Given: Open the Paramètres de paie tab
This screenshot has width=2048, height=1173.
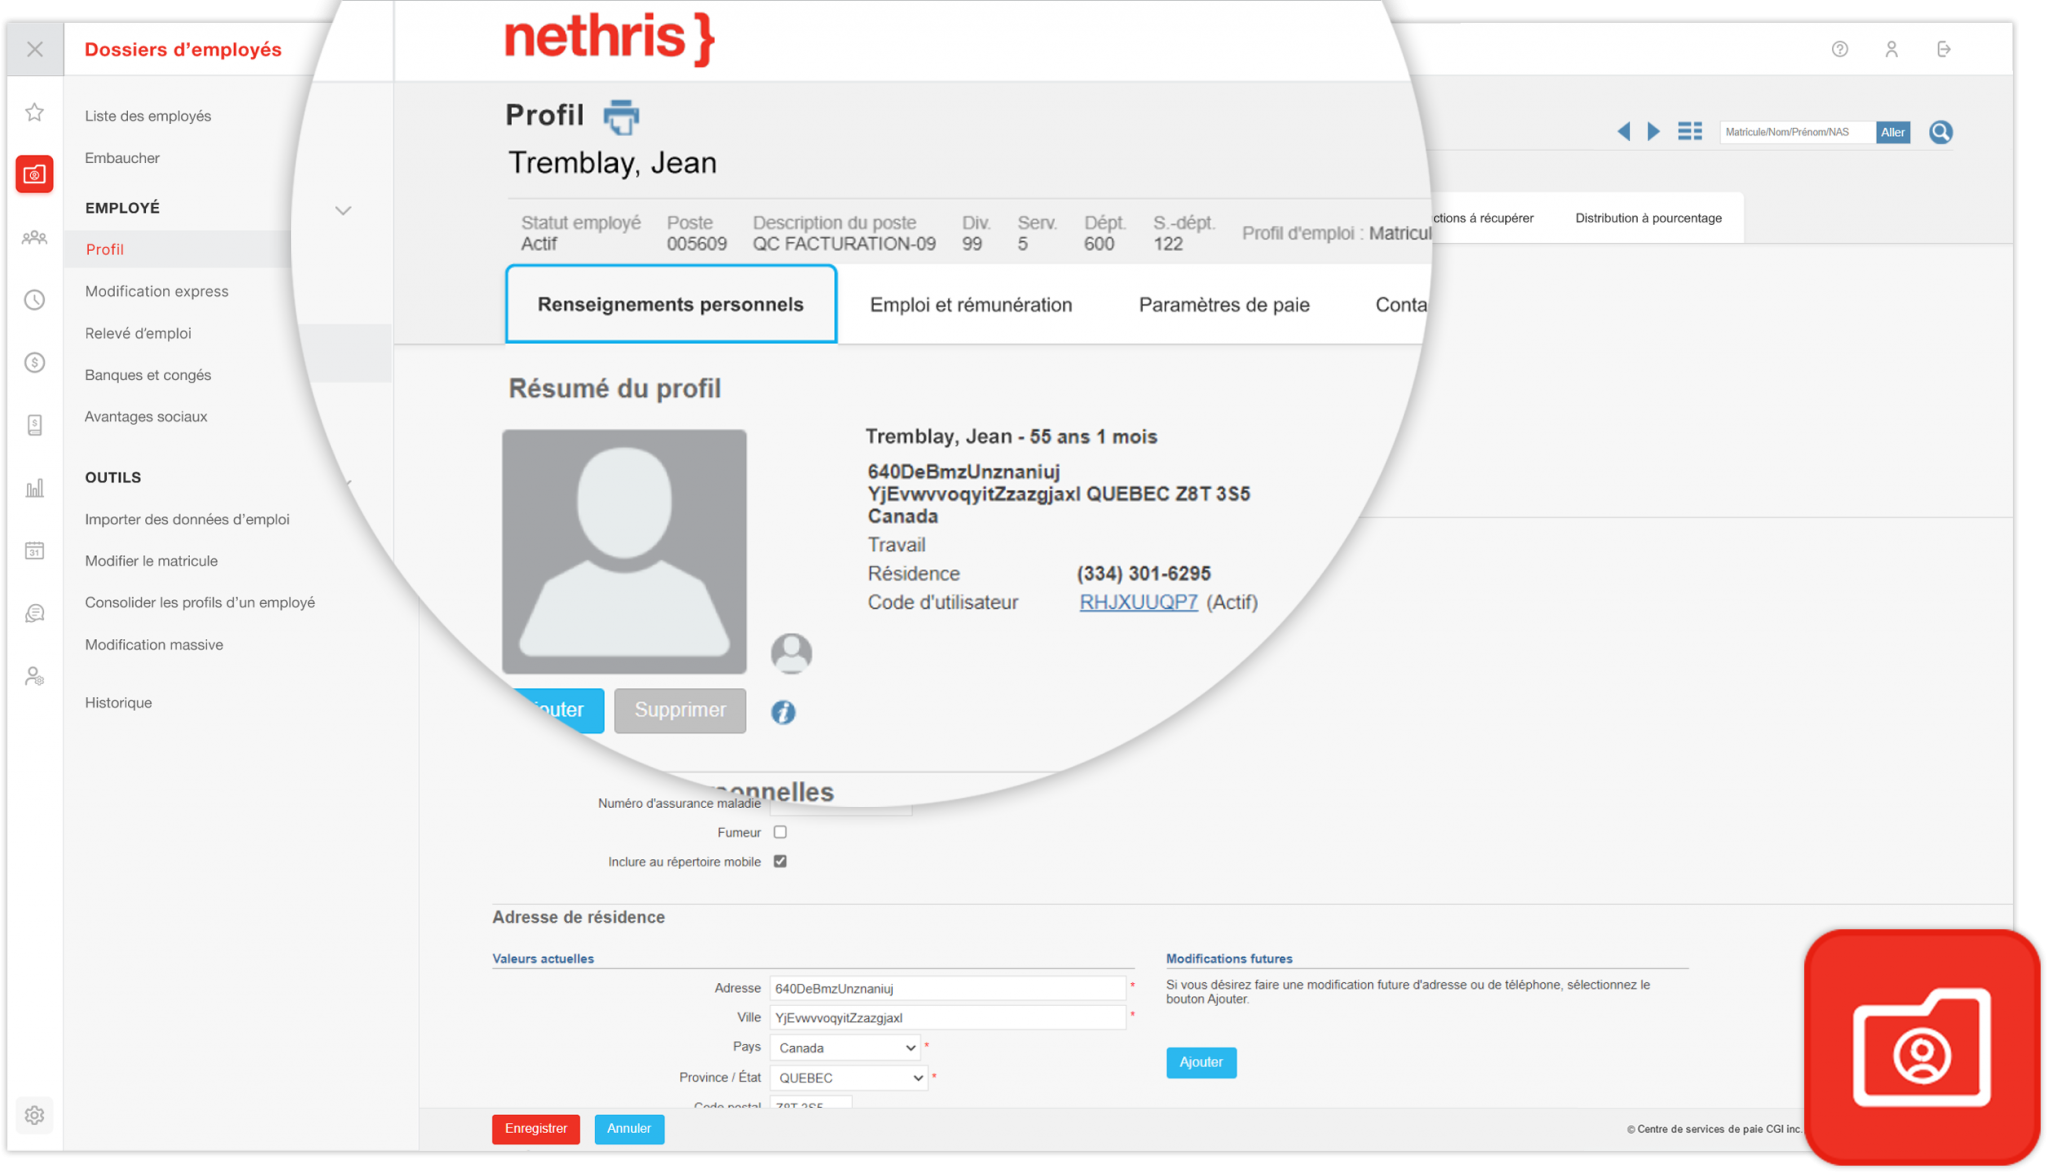Looking at the screenshot, I should (1224, 305).
